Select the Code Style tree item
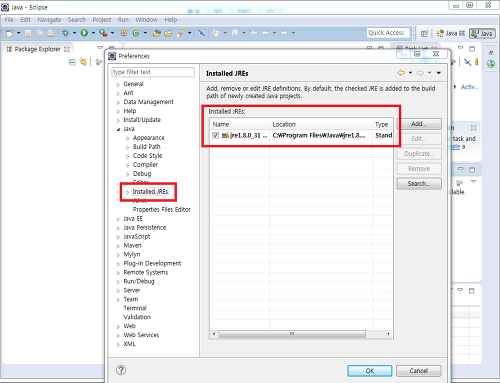This screenshot has height=383, width=500. [x=147, y=156]
